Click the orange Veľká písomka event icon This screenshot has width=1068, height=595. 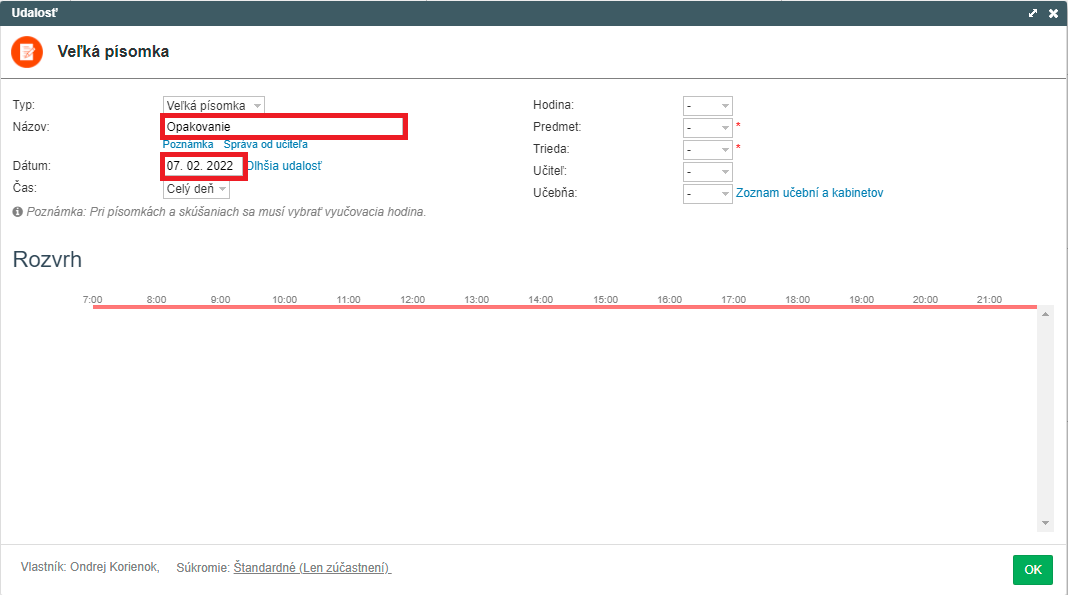pos(27,52)
